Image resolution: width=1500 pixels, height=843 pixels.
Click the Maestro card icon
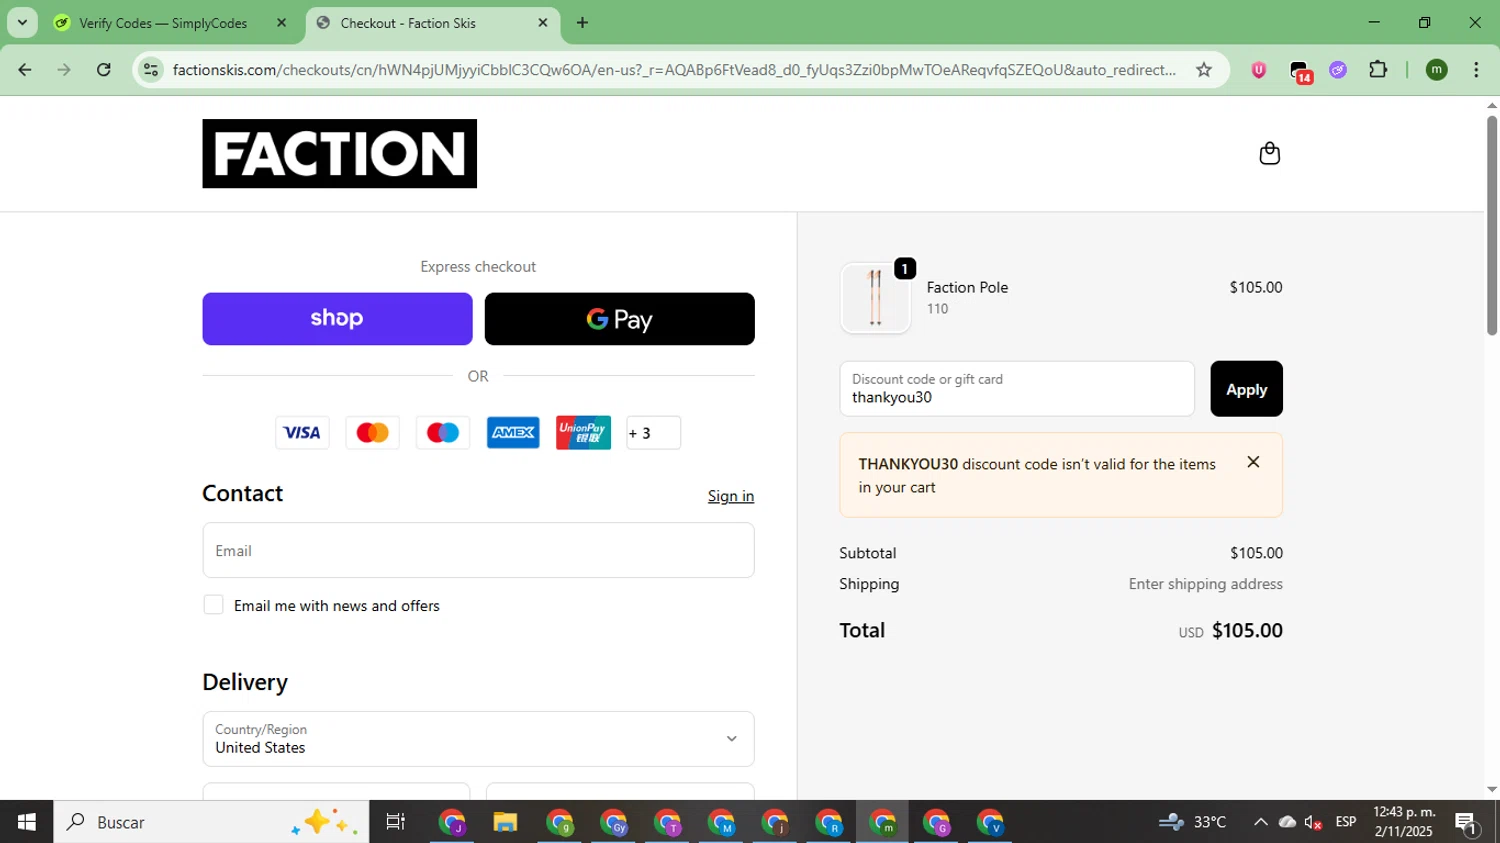point(442,433)
